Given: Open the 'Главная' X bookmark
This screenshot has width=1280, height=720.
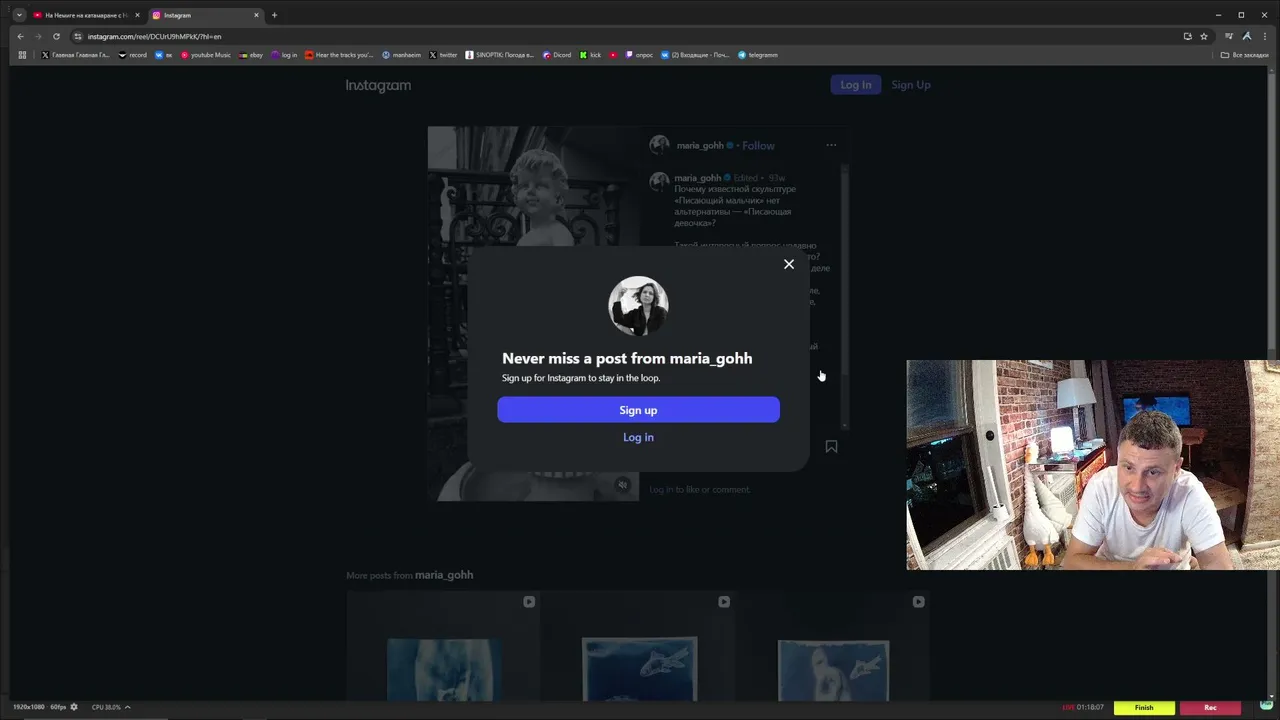Looking at the screenshot, I should pos(76,55).
